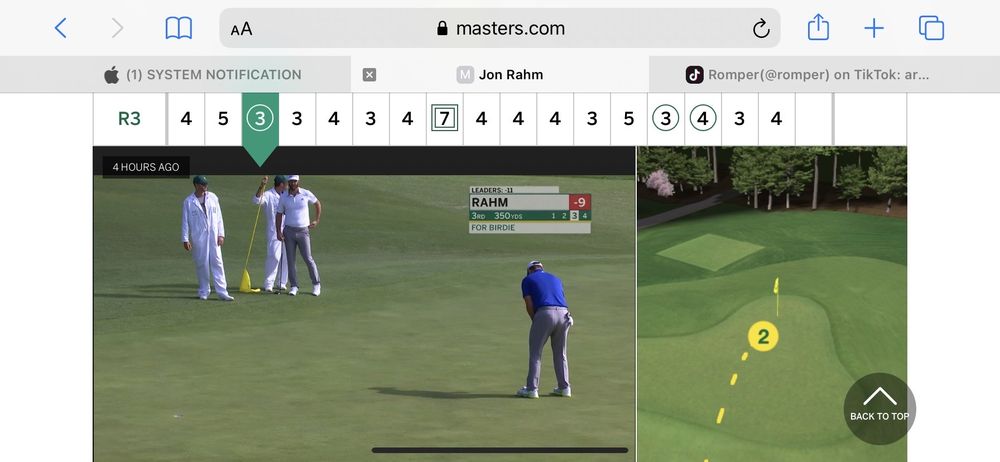Tap the Safari back arrow

[61, 28]
